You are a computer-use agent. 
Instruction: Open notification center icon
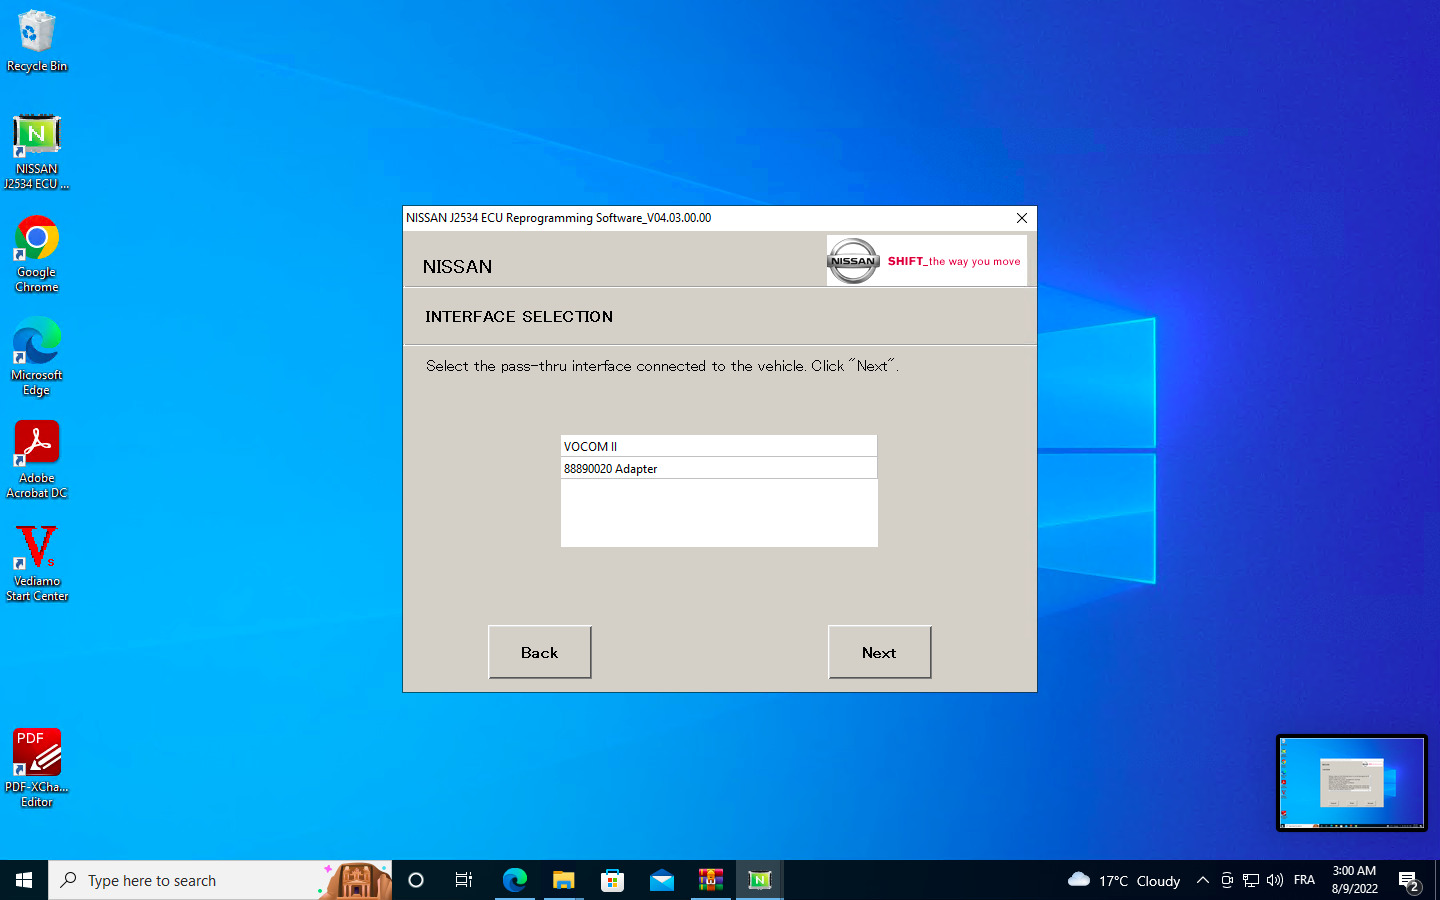pyautogui.click(x=1409, y=881)
